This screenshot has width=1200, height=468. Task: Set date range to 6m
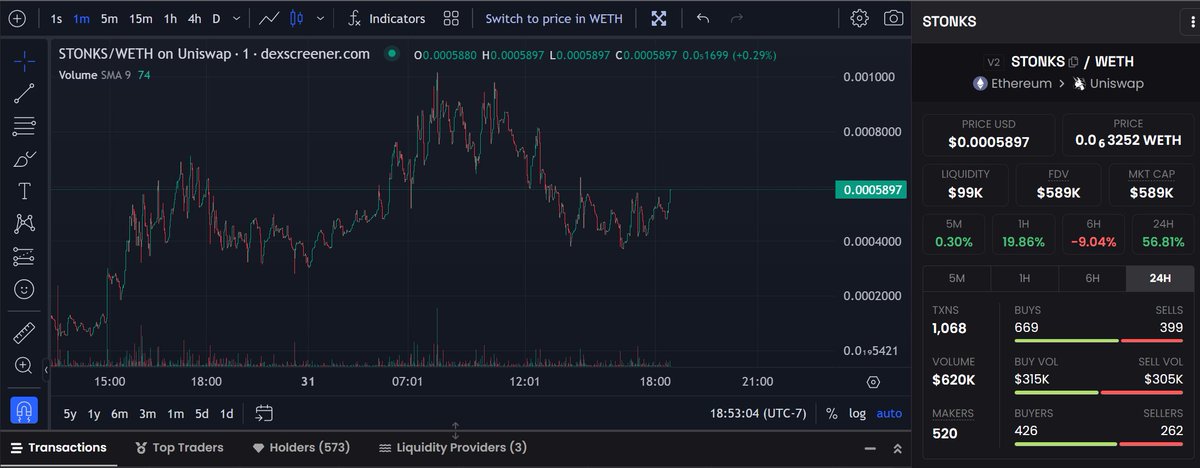[x=120, y=413]
